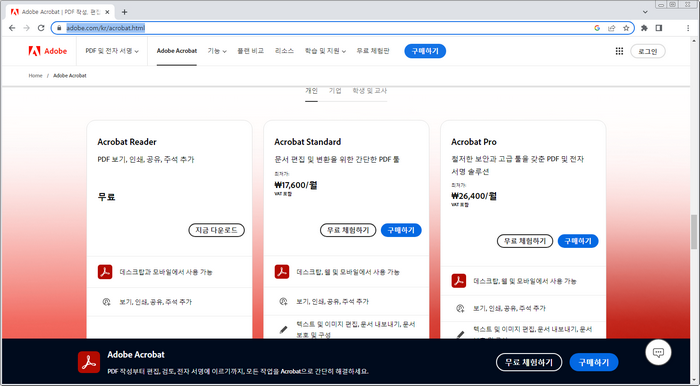Select the 학생 및 교사 pricing tab
Screen dimensions: 700x386
click(x=370, y=91)
